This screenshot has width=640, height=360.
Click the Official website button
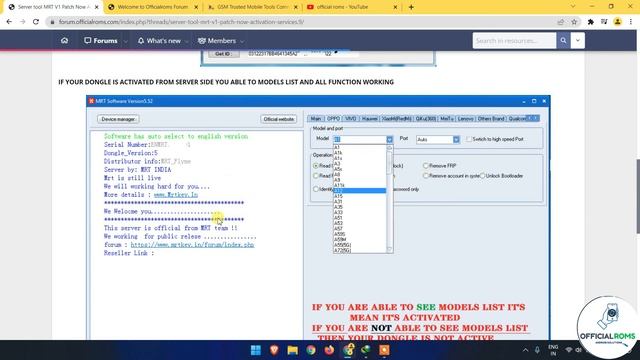(x=279, y=119)
